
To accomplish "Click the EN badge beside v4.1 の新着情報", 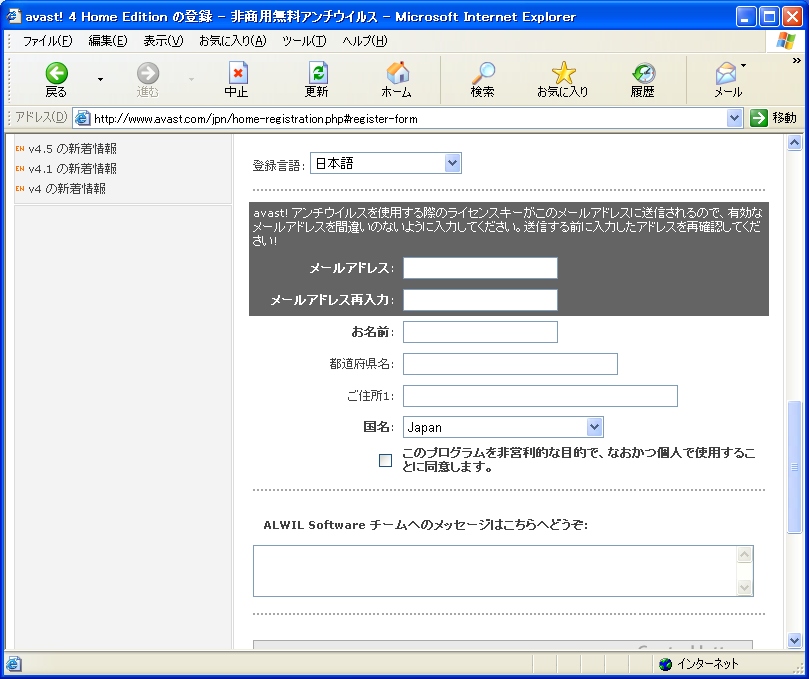I will (20, 169).
